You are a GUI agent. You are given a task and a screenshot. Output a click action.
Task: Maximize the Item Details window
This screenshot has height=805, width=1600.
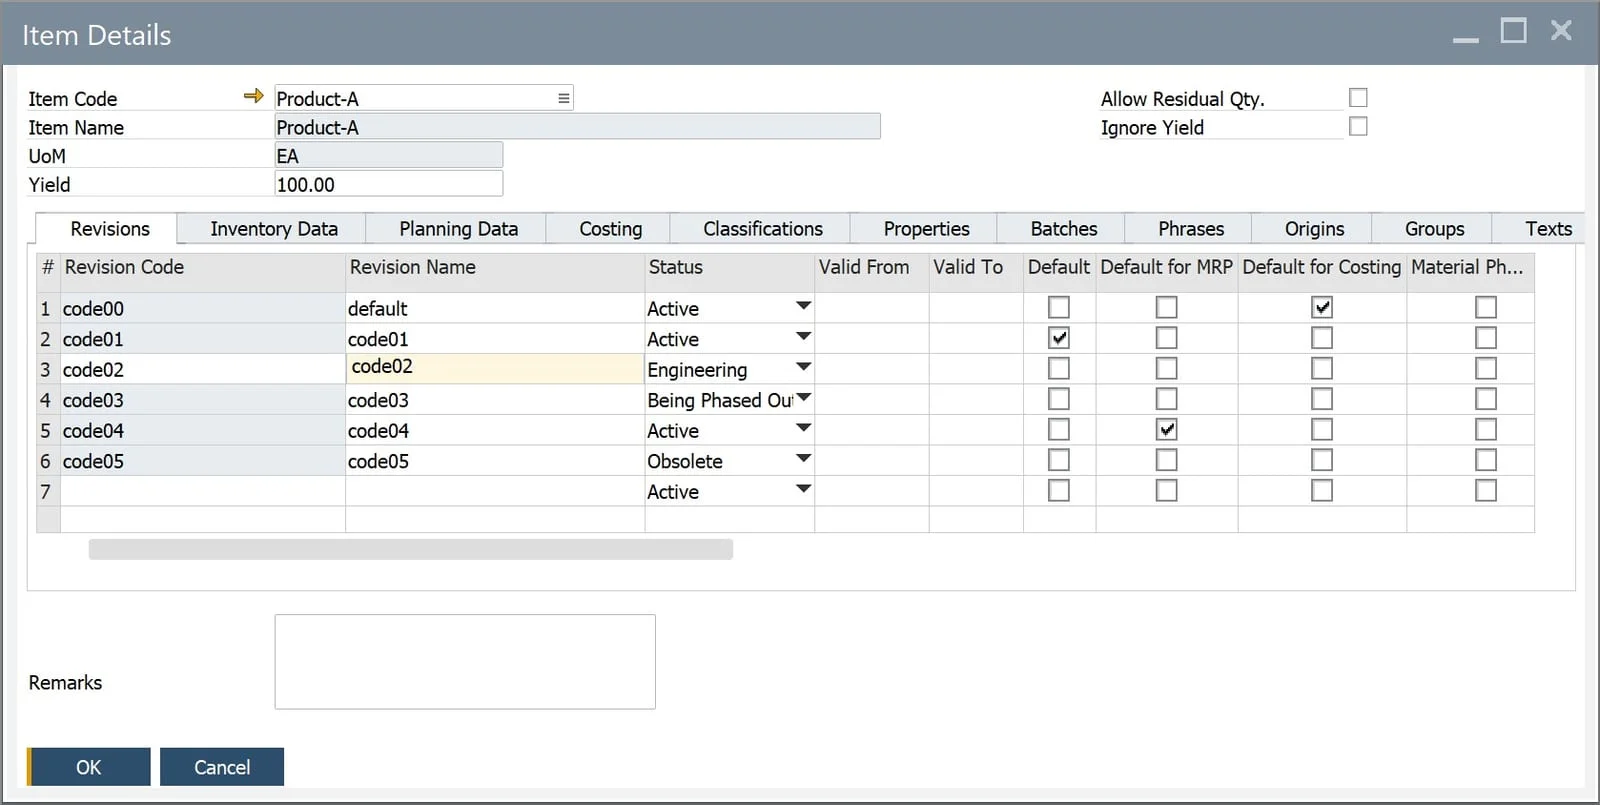click(1514, 31)
